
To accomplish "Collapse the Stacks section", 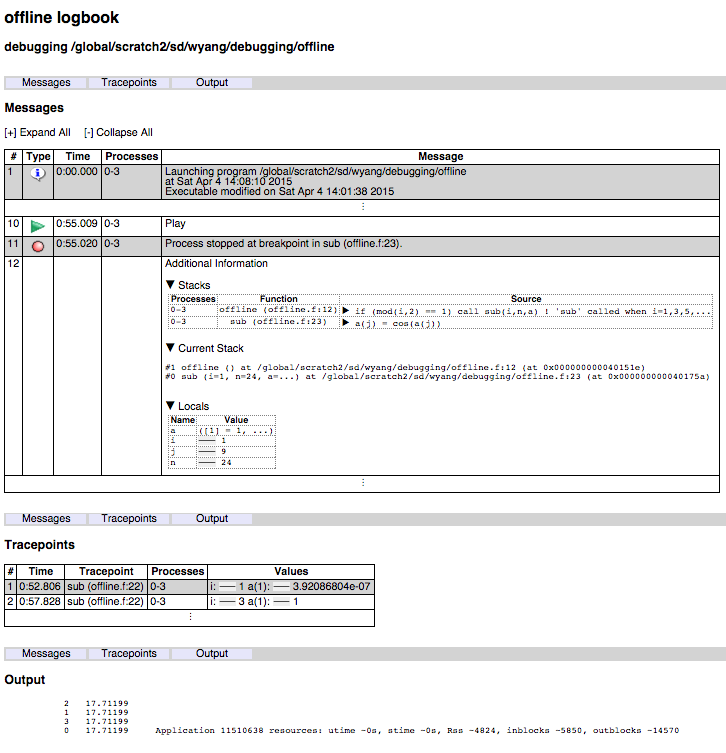I will click(170, 285).
